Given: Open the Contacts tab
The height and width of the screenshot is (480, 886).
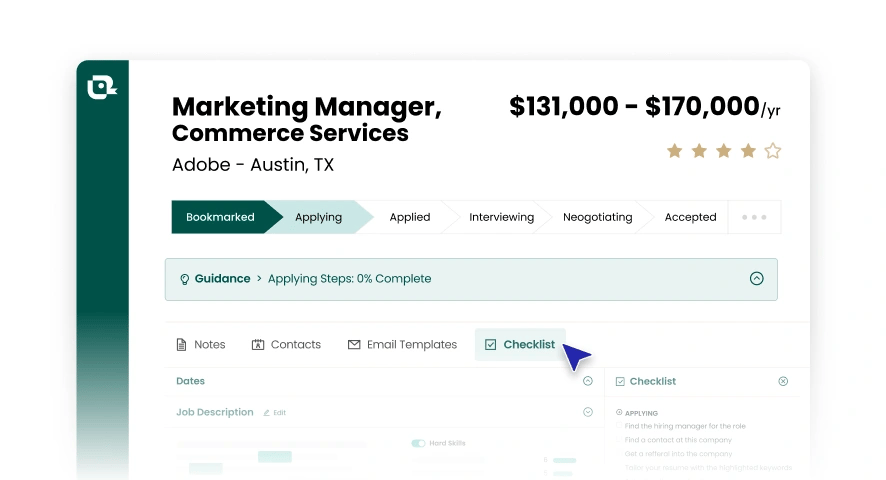Looking at the screenshot, I should click(286, 344).
